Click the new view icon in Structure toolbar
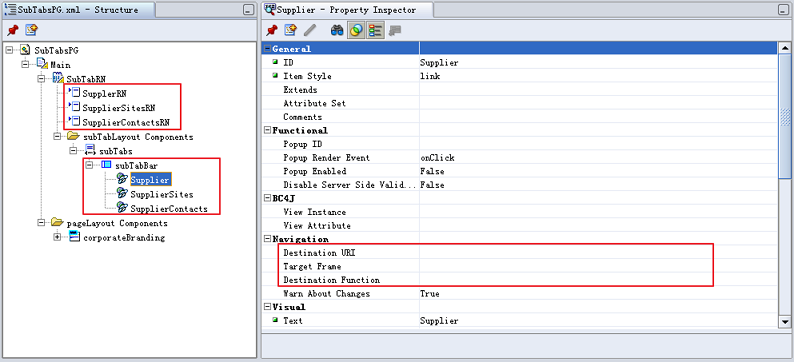The width and height of the screenshot is (794, 362). [31, 30]
